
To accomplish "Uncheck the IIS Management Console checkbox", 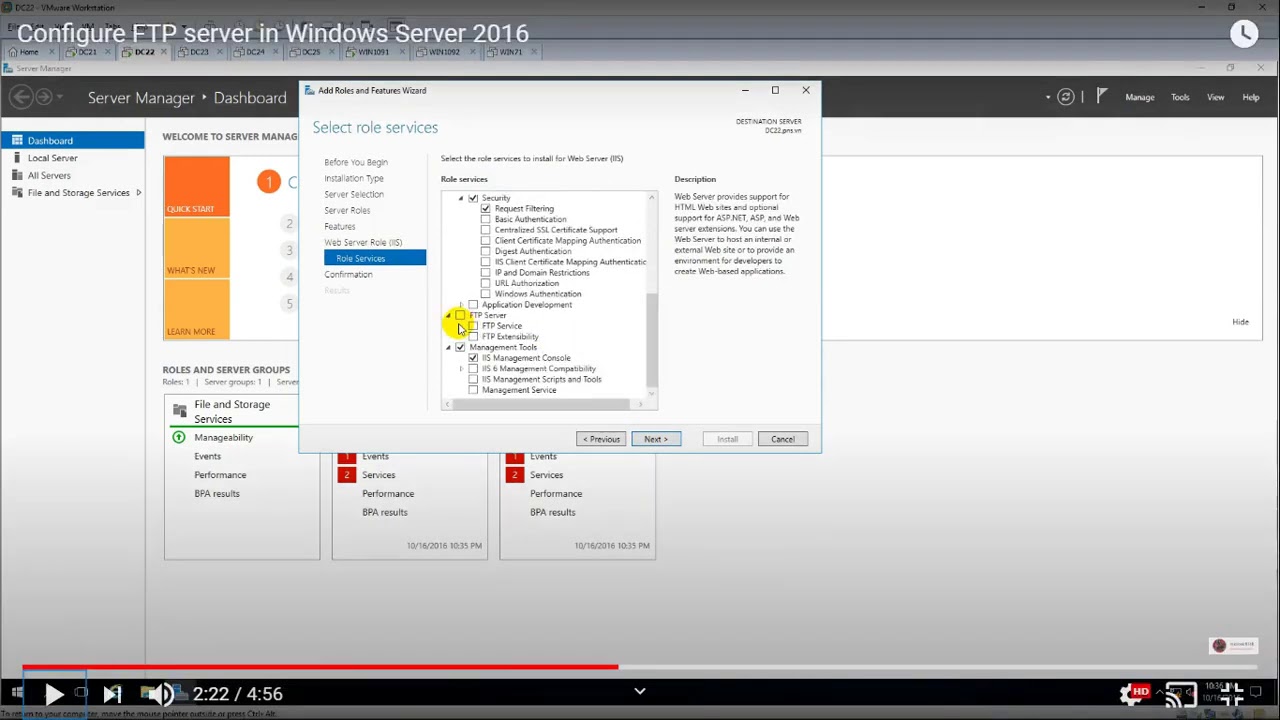I will pyautogui.click(x=473, y=358).
